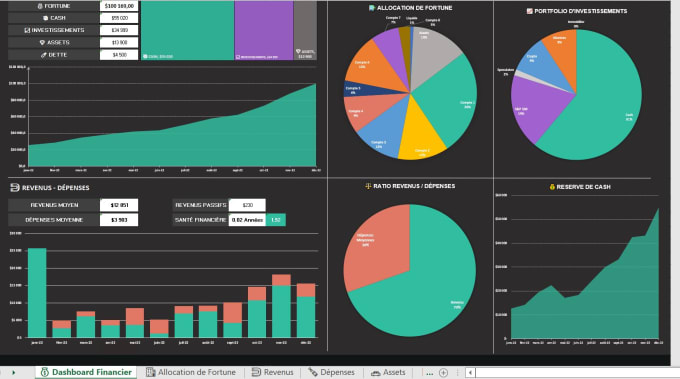Select the Dashboard Financier sheet tab
680x379 pixels.
point(86,372)
